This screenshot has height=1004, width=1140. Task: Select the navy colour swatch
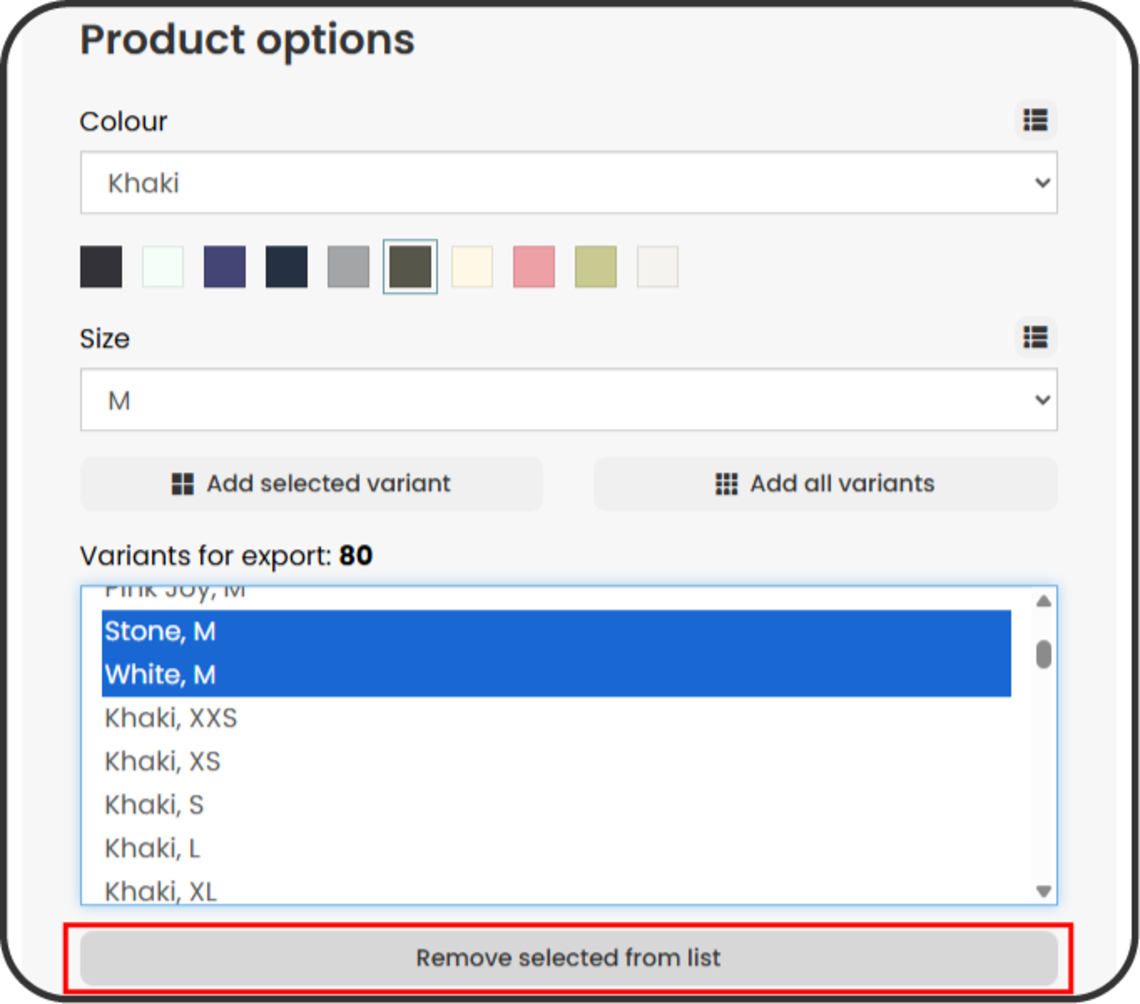click(286, 266)
